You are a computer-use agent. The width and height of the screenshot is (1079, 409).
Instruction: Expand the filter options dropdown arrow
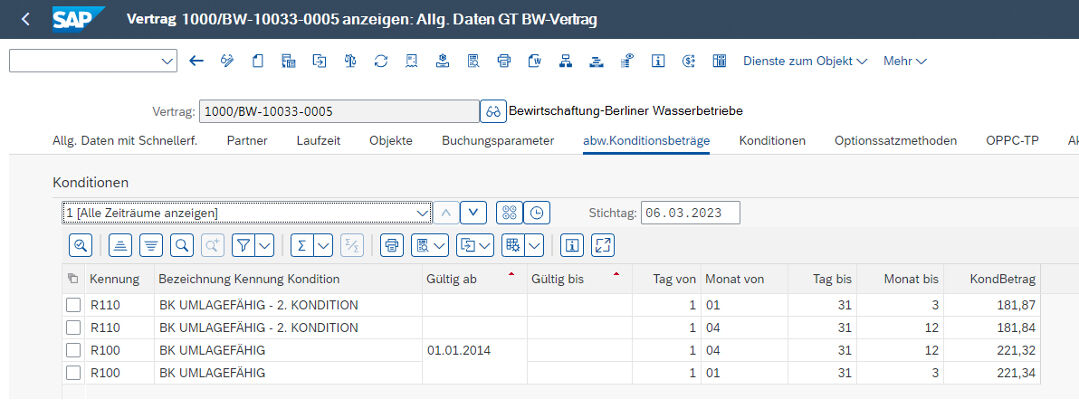coord(265,244)
